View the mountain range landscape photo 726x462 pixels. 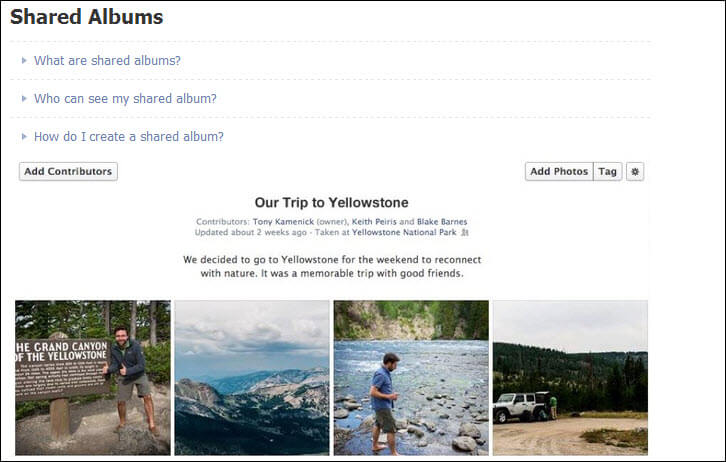(252, 377)
